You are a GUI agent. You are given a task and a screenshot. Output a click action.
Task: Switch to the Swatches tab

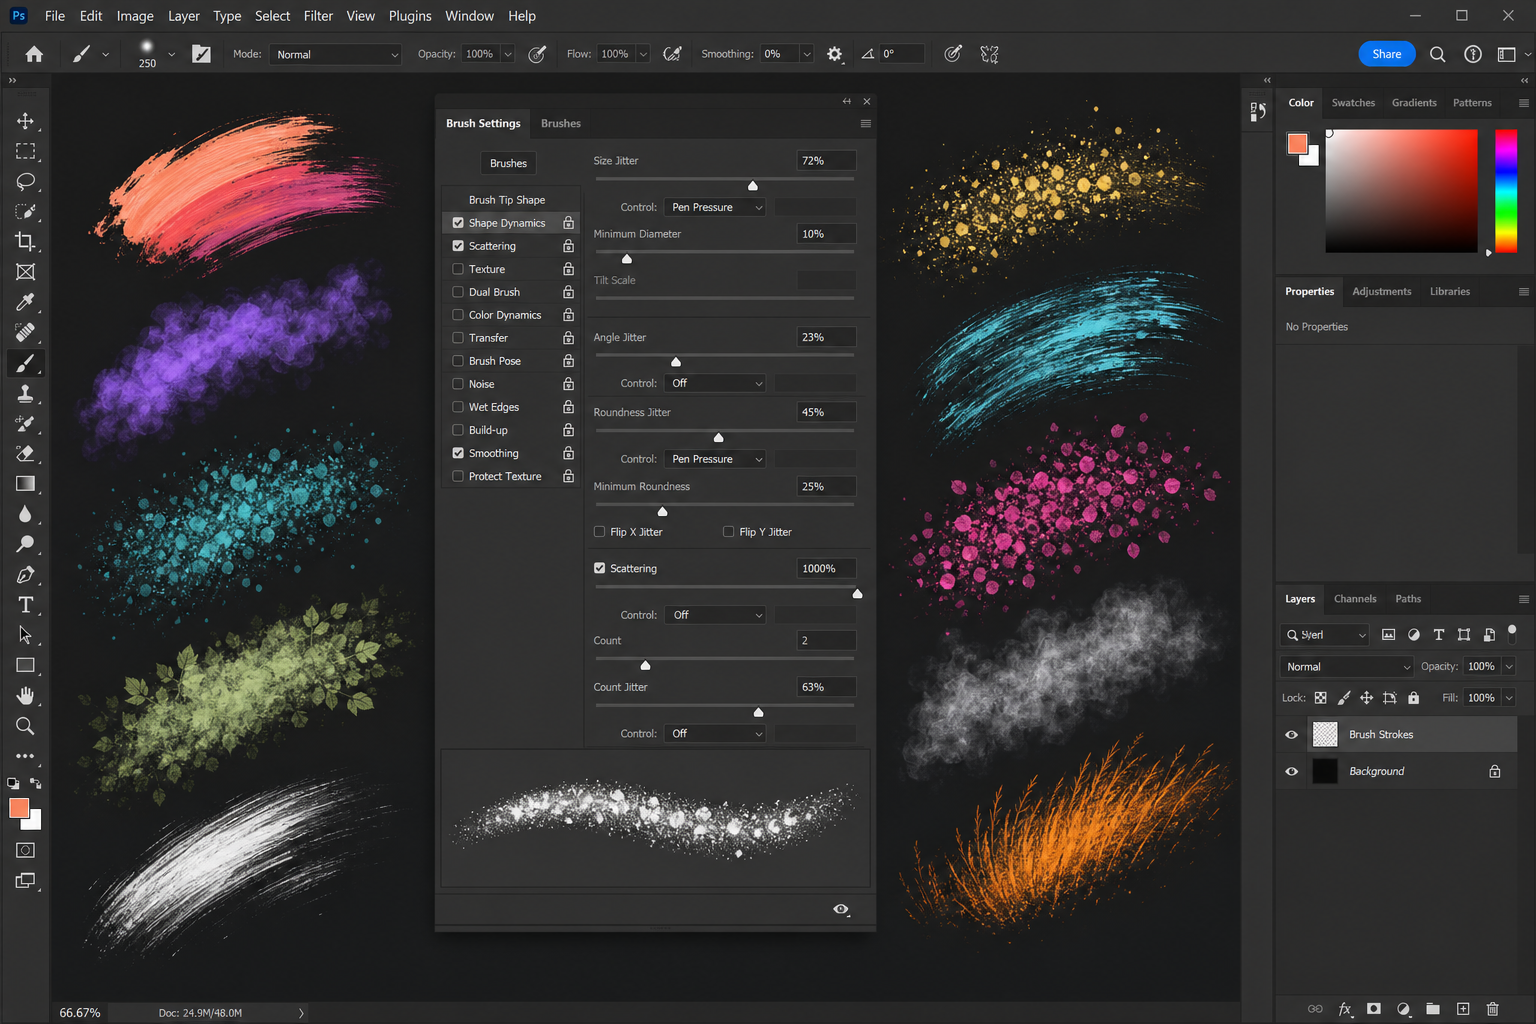point(1353,103)
